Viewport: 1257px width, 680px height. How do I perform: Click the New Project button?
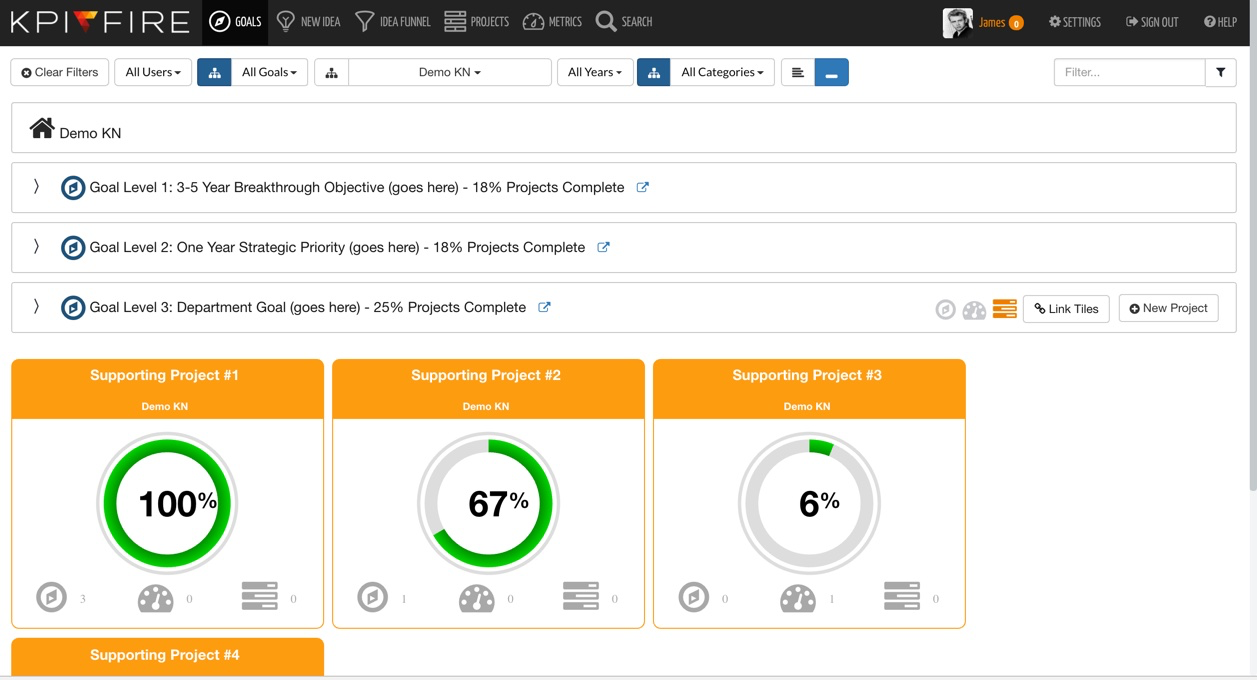1168,308
